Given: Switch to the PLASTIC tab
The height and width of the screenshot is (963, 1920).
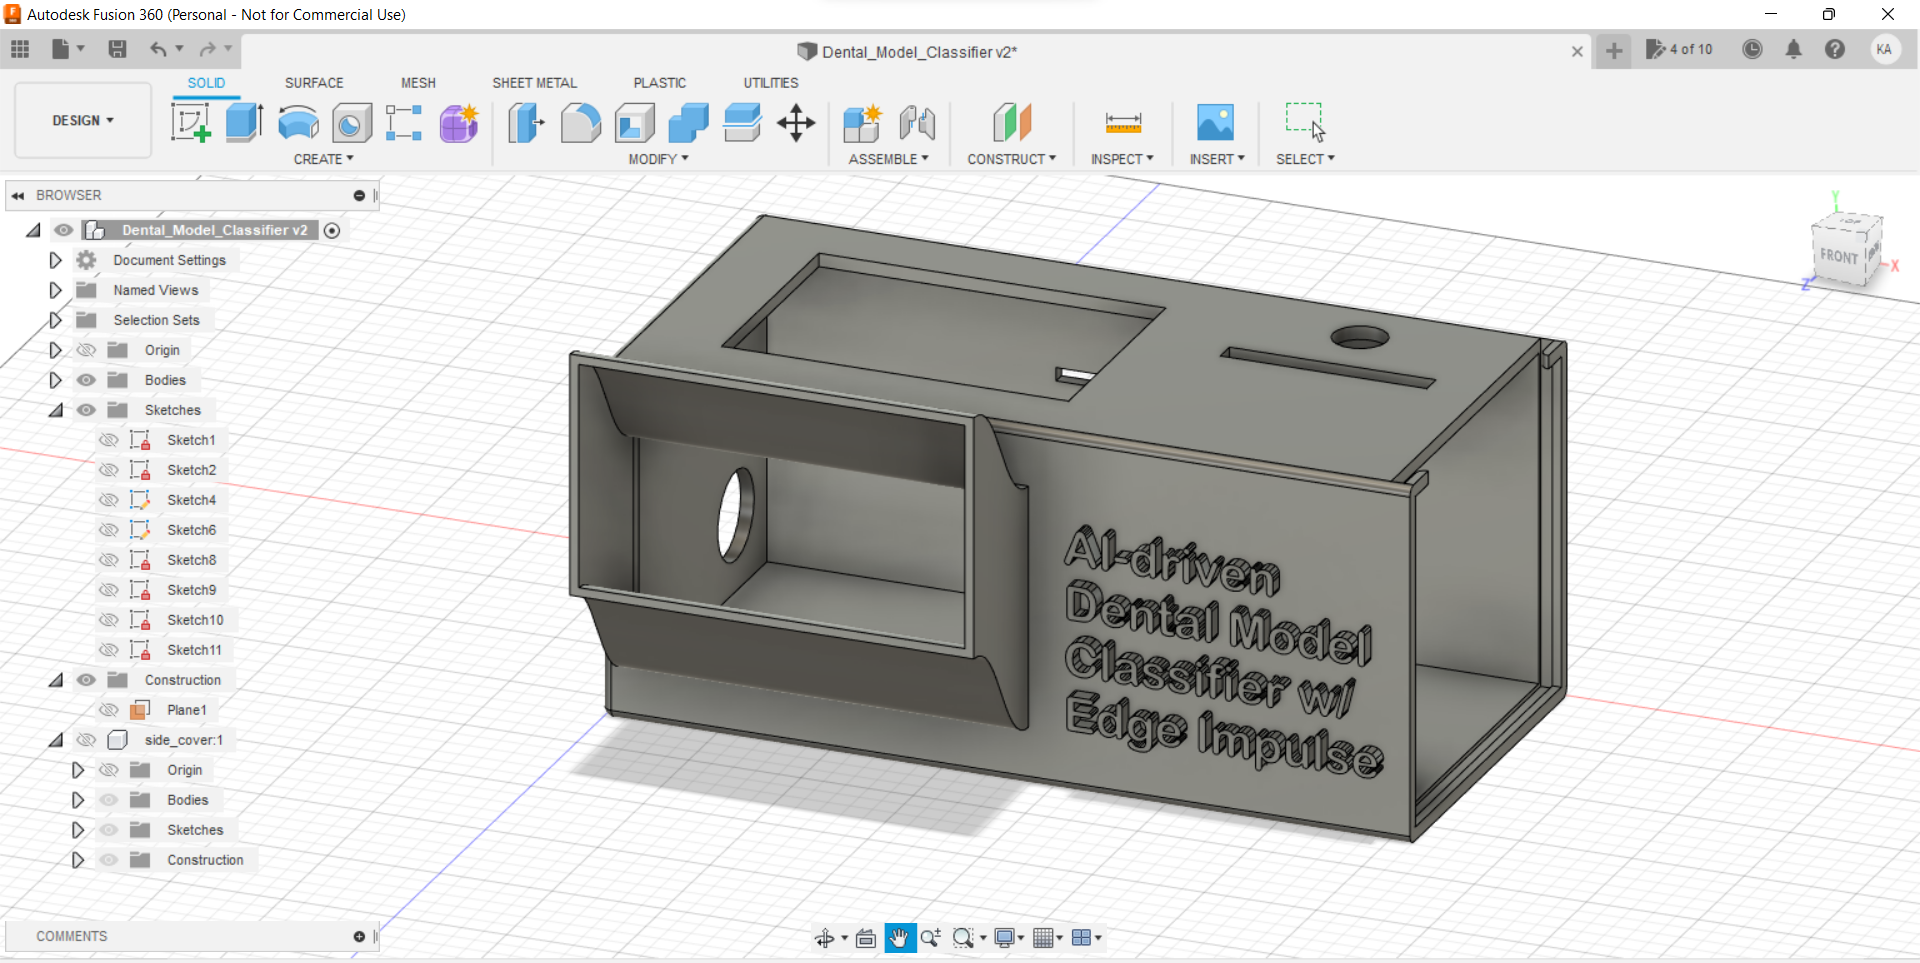Looking at the screenshot, I should [x=659, y=83].
